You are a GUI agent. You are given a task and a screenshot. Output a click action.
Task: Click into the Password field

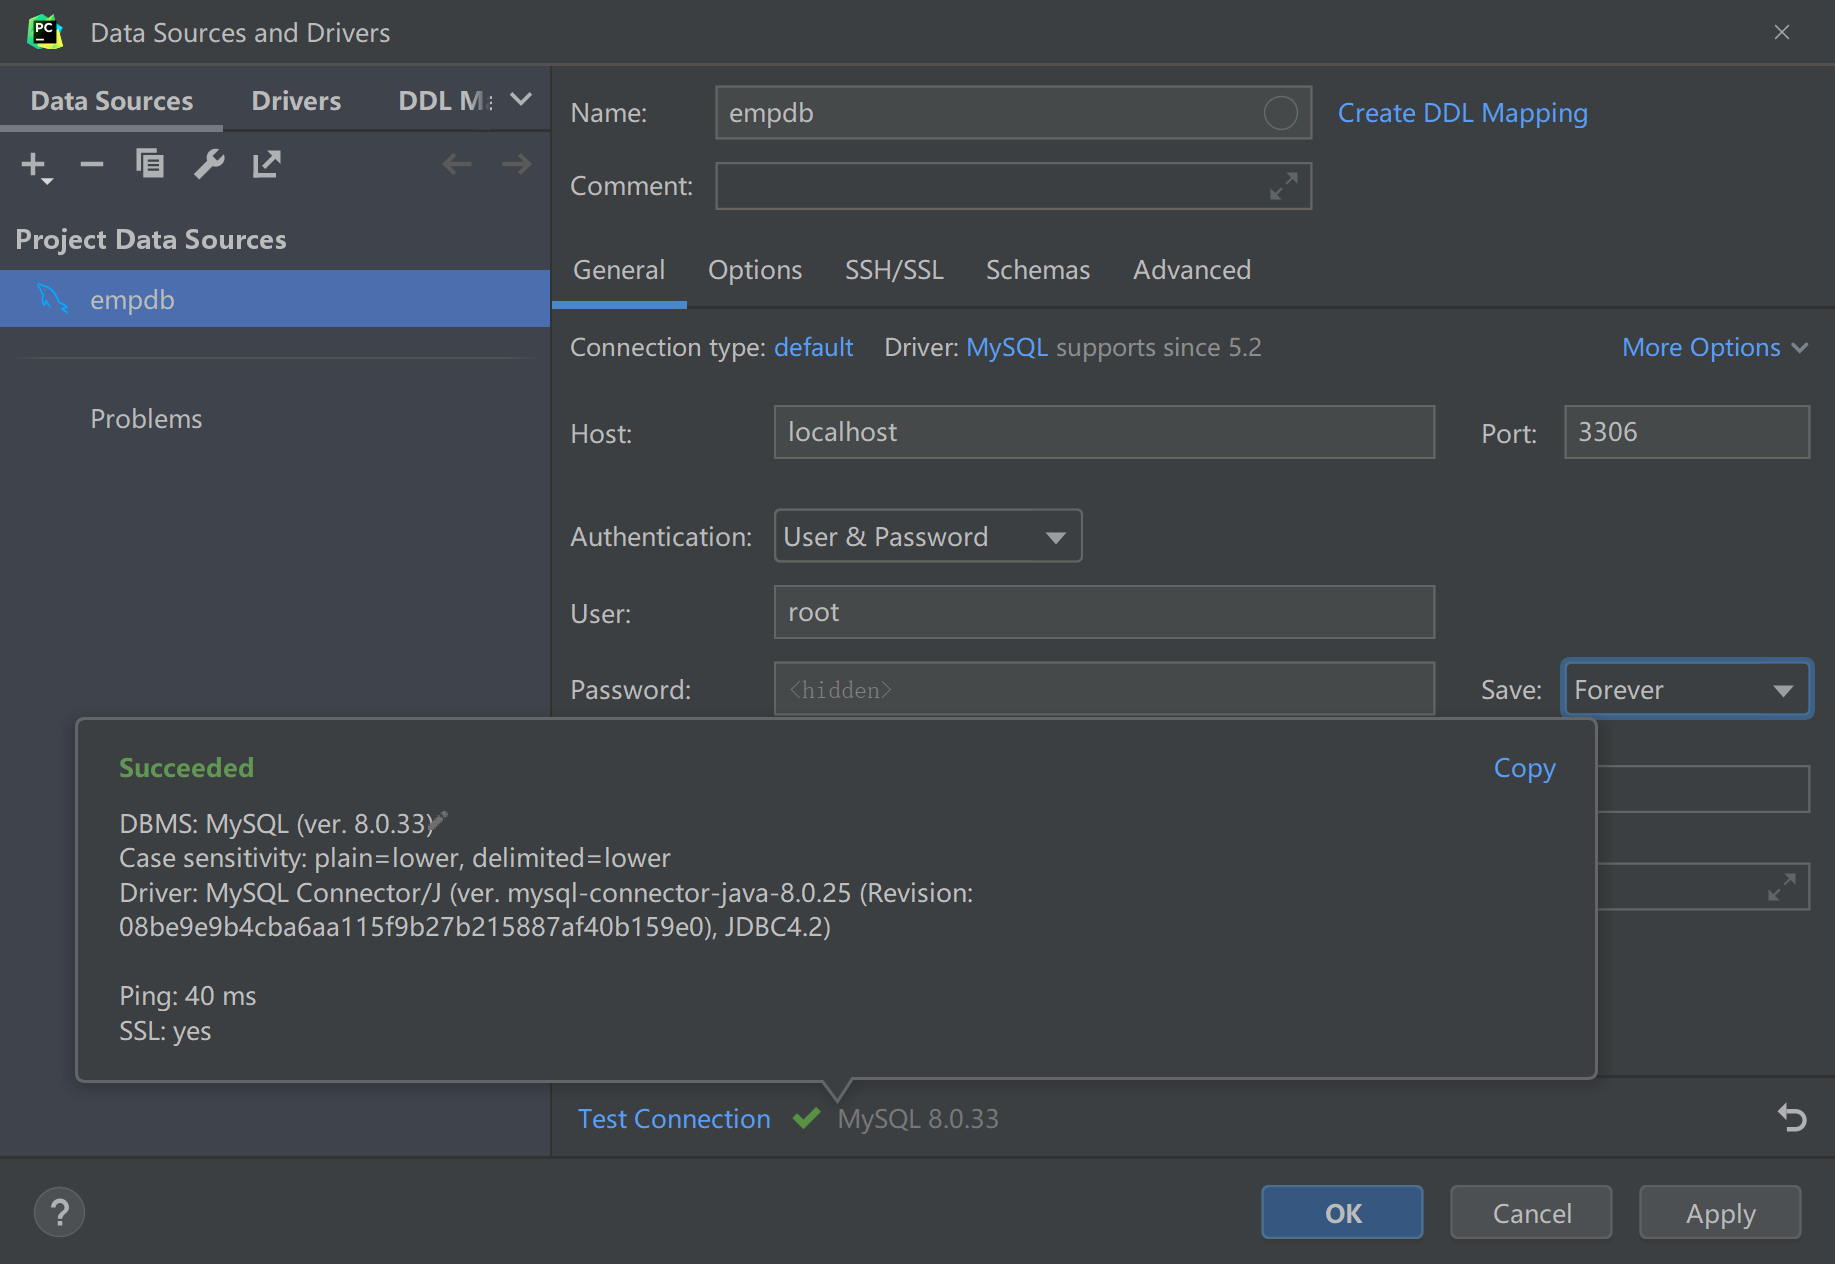pyautogui.click(x=1104, y=689)
